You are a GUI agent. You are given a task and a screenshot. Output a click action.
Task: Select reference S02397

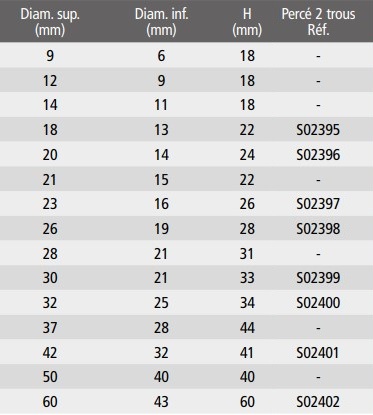point(318,204)
